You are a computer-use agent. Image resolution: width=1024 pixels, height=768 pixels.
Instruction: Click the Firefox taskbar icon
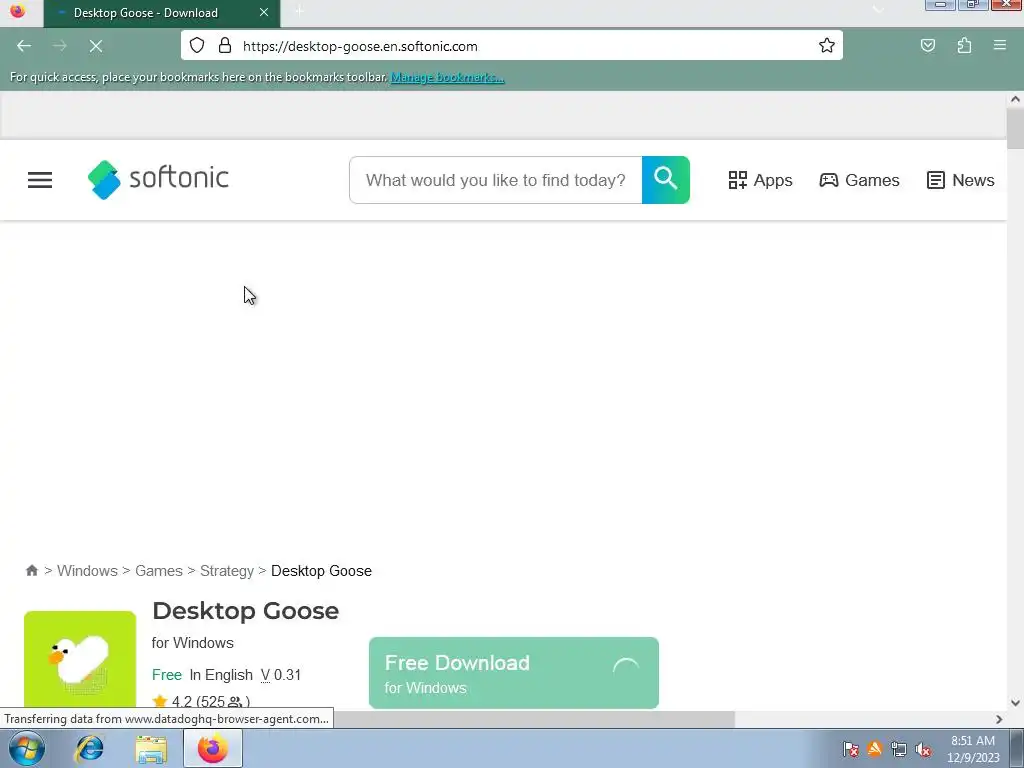pos(212,748)
